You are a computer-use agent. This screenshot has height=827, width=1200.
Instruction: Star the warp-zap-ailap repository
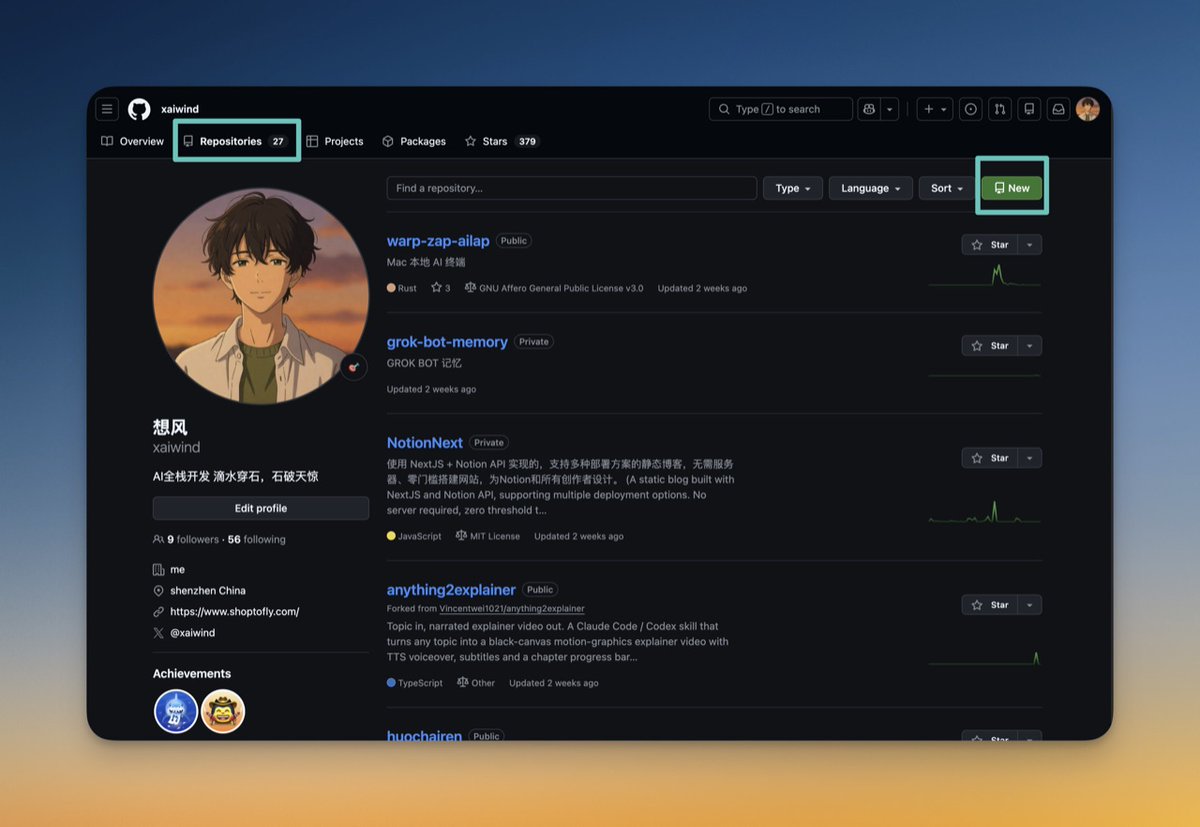[990, 245]
